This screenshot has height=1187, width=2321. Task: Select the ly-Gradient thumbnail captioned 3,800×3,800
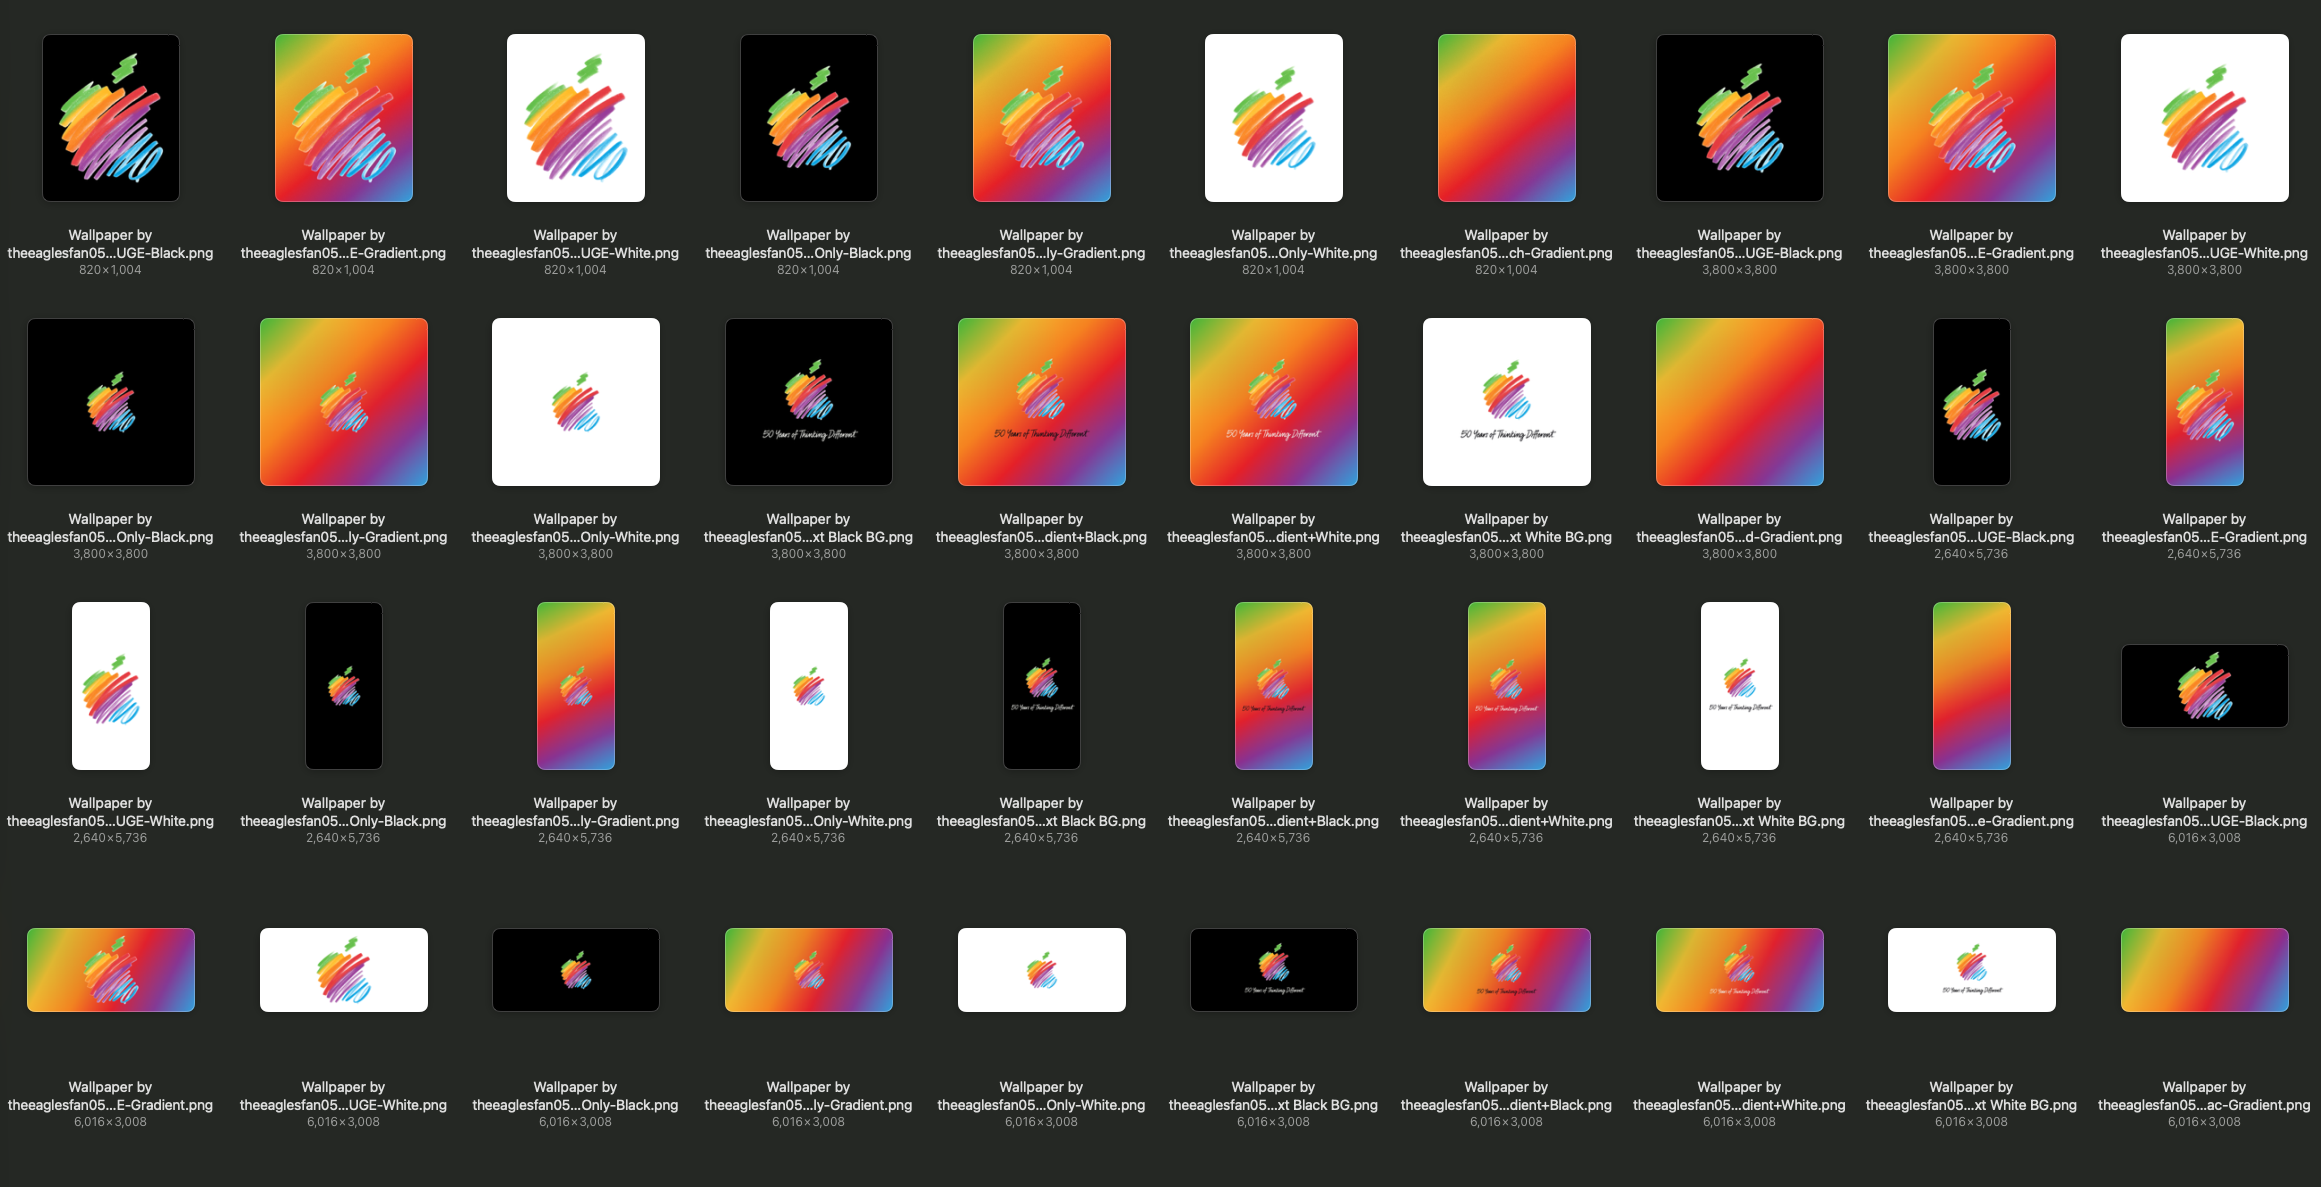click(x=344, y=402)
